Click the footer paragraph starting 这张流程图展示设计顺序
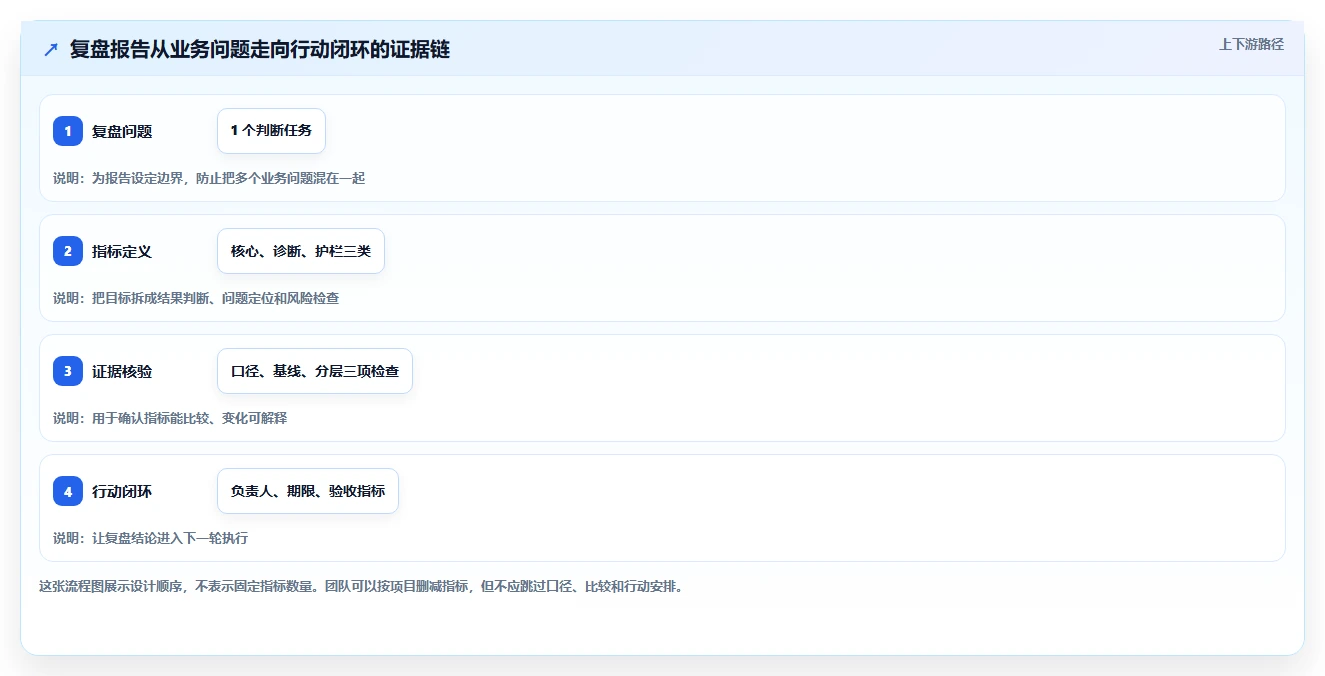Image resolution: width=1325 pixels, height=676 pixels. tap(361, 586)
